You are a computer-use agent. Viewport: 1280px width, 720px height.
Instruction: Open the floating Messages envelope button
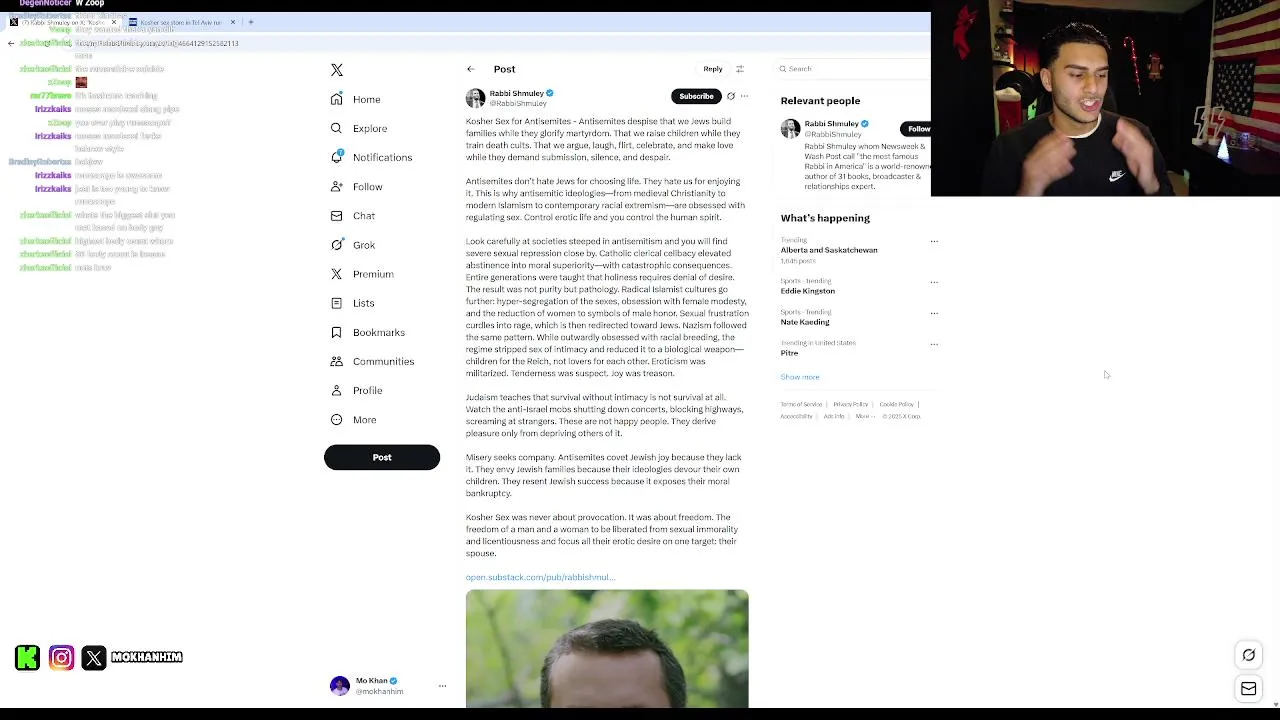[1249, 688]
